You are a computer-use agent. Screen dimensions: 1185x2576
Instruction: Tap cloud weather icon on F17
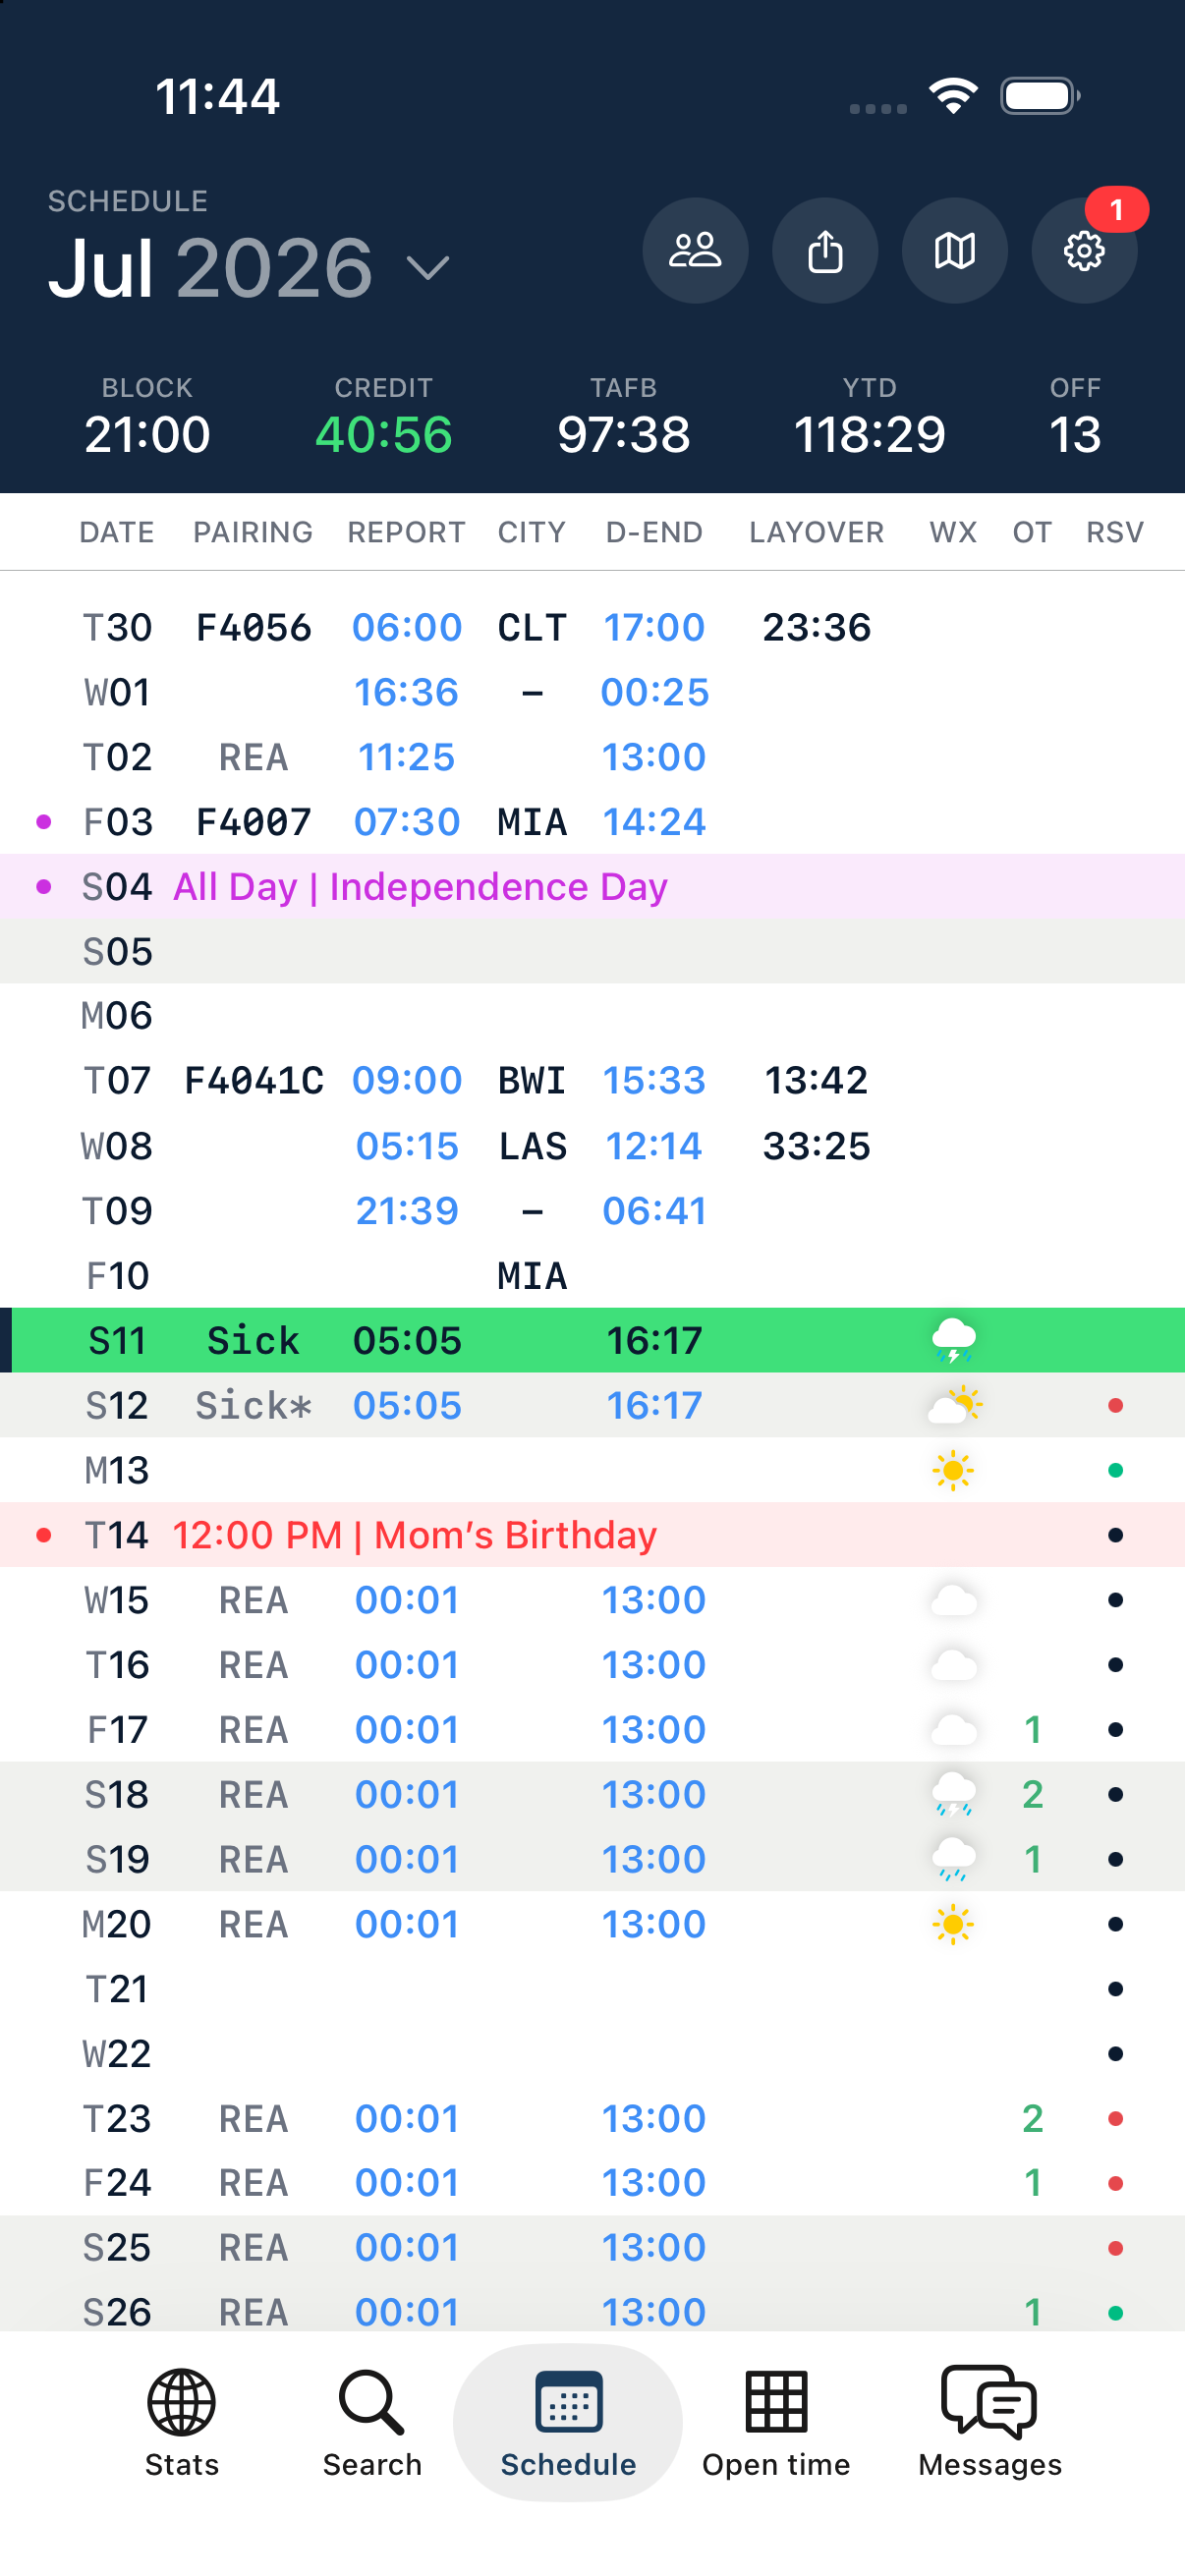click(x=953, y=1729)
